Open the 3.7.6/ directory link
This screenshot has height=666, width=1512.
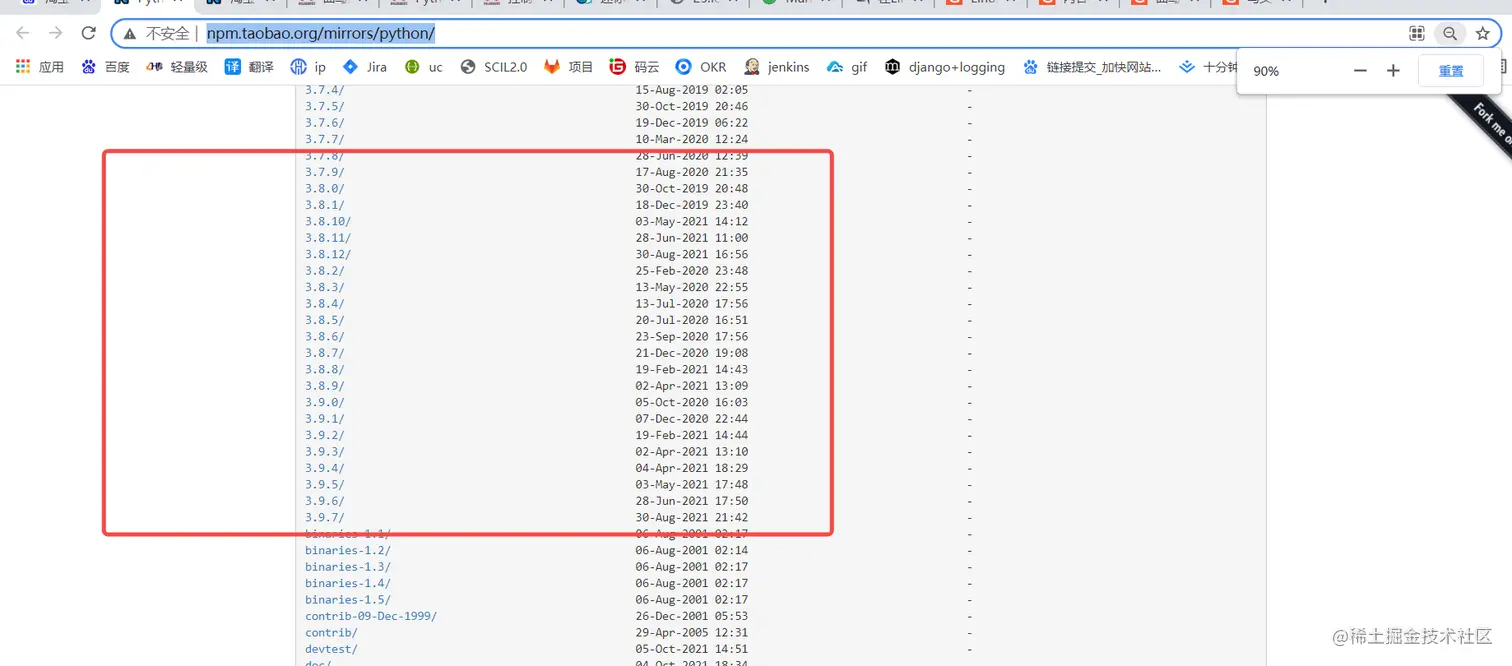[x=324, y=122]
